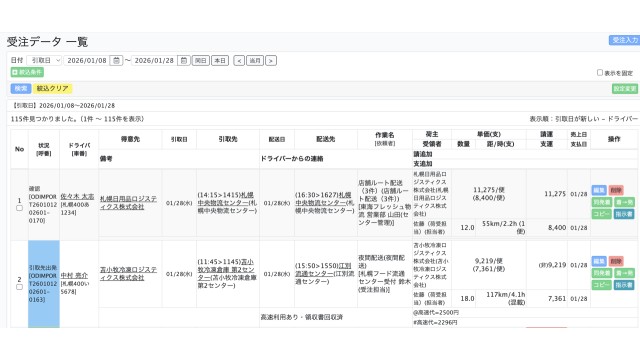
Task: Click the end date field 2026/01/28
Action: pyautogui.click(x=154, y=60)
